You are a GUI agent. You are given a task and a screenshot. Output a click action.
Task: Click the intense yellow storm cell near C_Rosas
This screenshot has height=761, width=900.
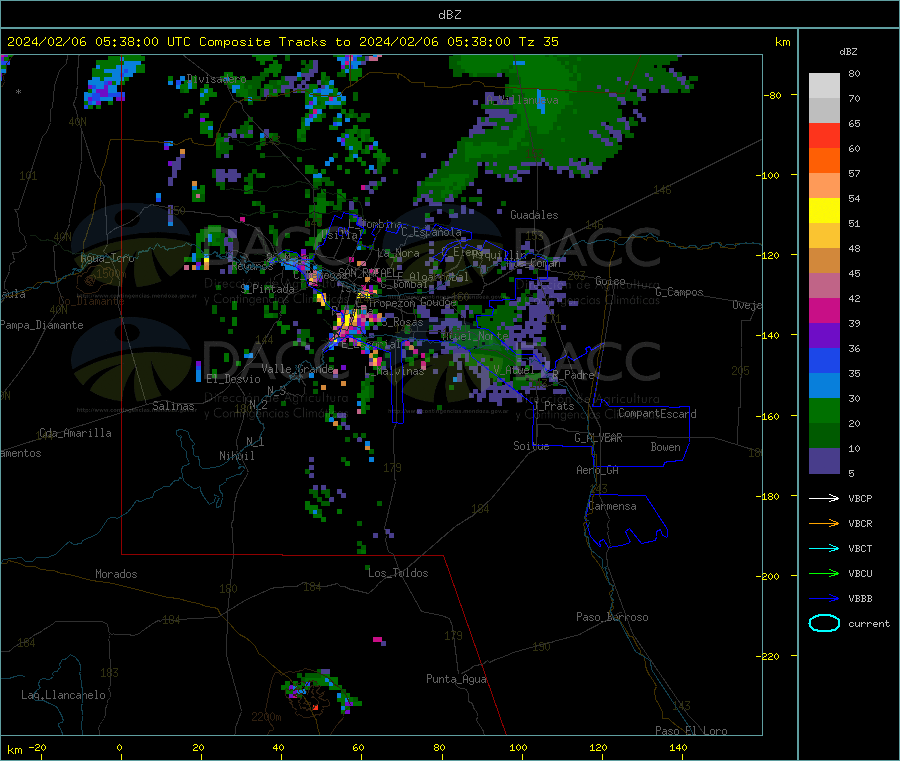tap(348, 319)
